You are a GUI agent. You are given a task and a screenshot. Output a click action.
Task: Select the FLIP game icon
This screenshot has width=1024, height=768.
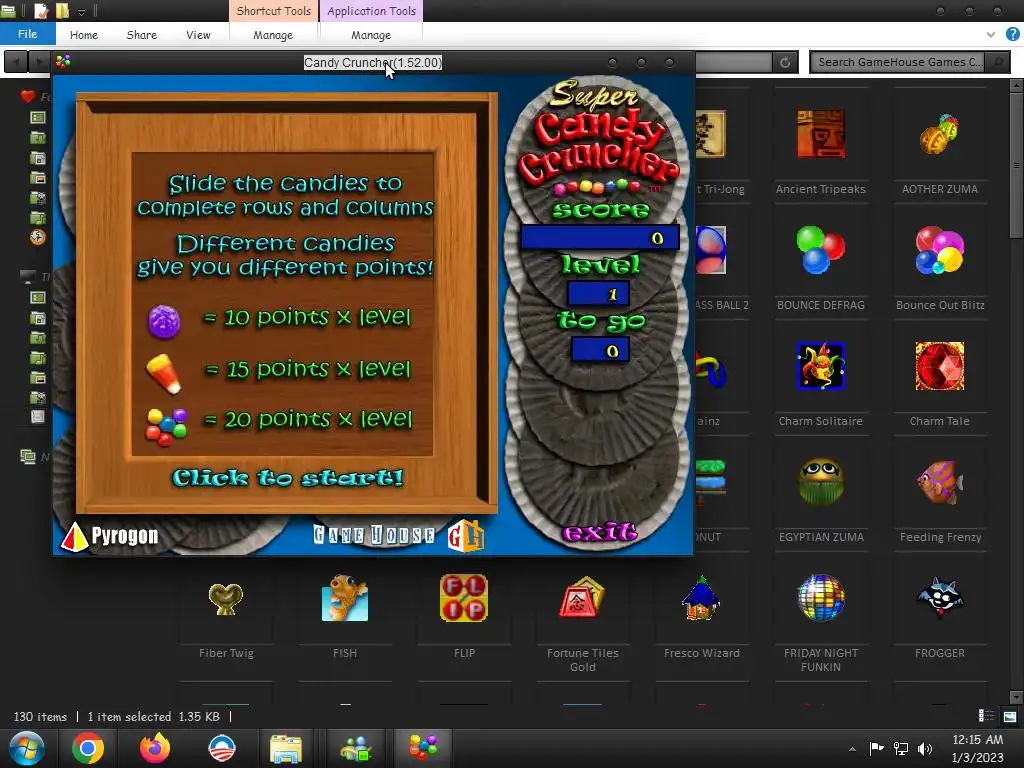click(x=464, y=598)
